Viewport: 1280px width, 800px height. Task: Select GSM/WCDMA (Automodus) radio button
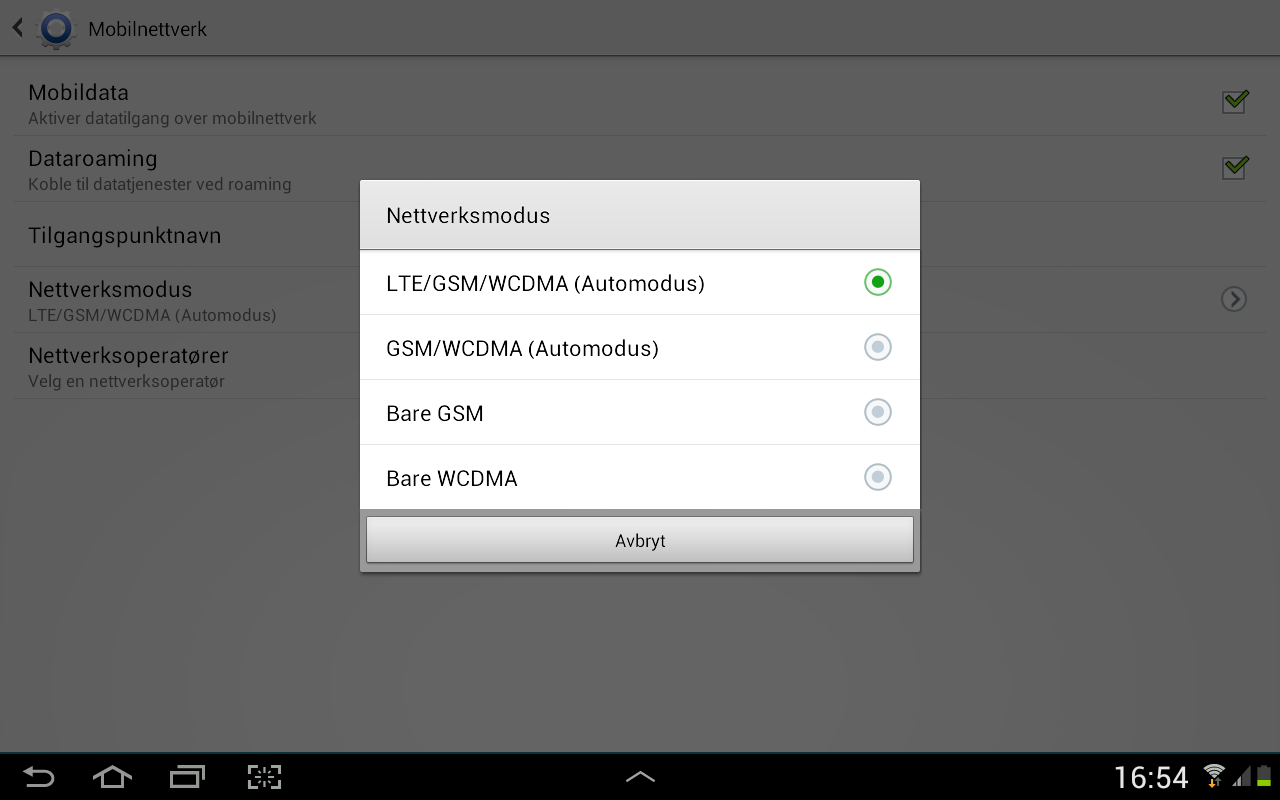click(x=878, y=347)
